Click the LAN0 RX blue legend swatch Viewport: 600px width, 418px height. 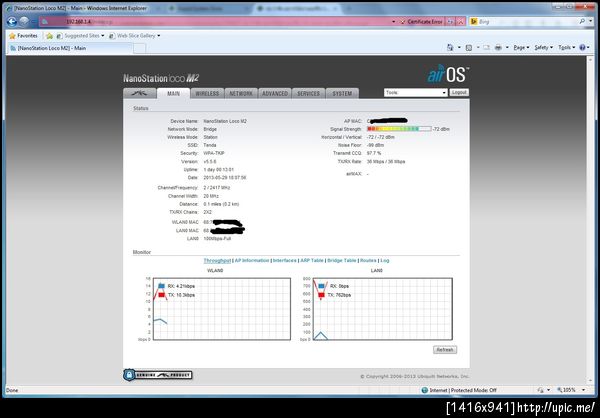tap(321, 286)
